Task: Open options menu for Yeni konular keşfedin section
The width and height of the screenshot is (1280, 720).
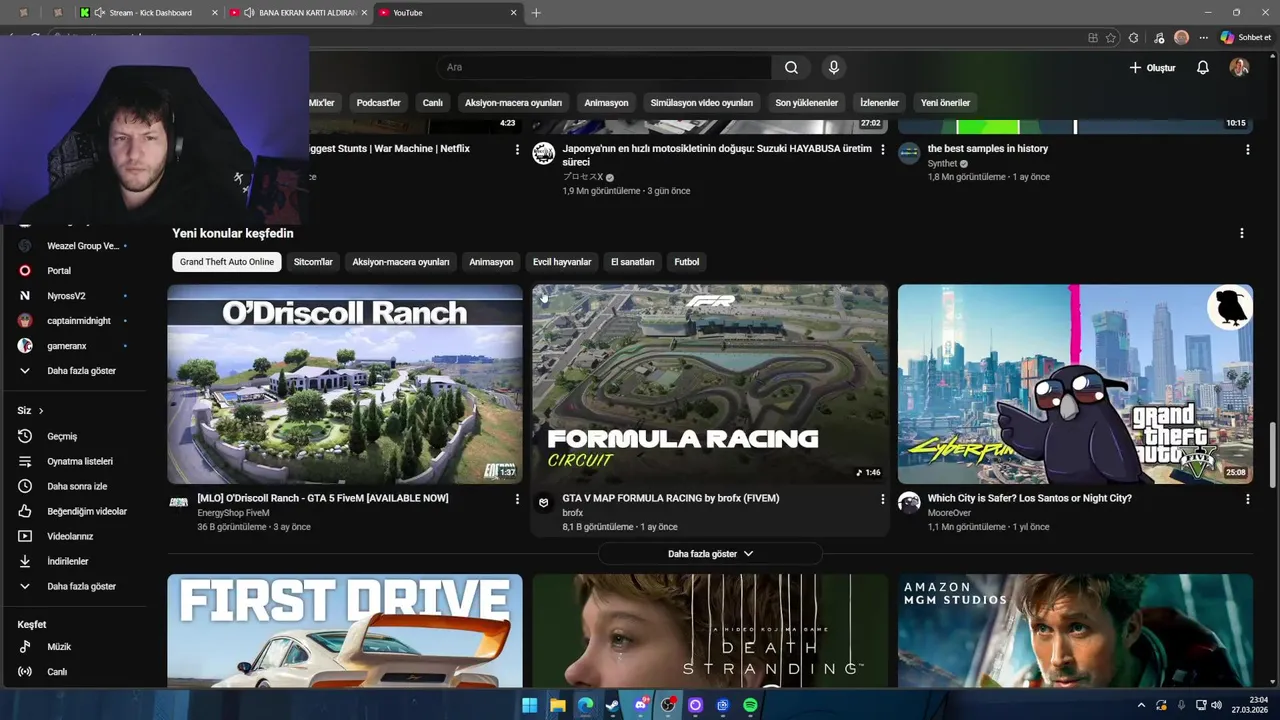Action: (1242, 233)
